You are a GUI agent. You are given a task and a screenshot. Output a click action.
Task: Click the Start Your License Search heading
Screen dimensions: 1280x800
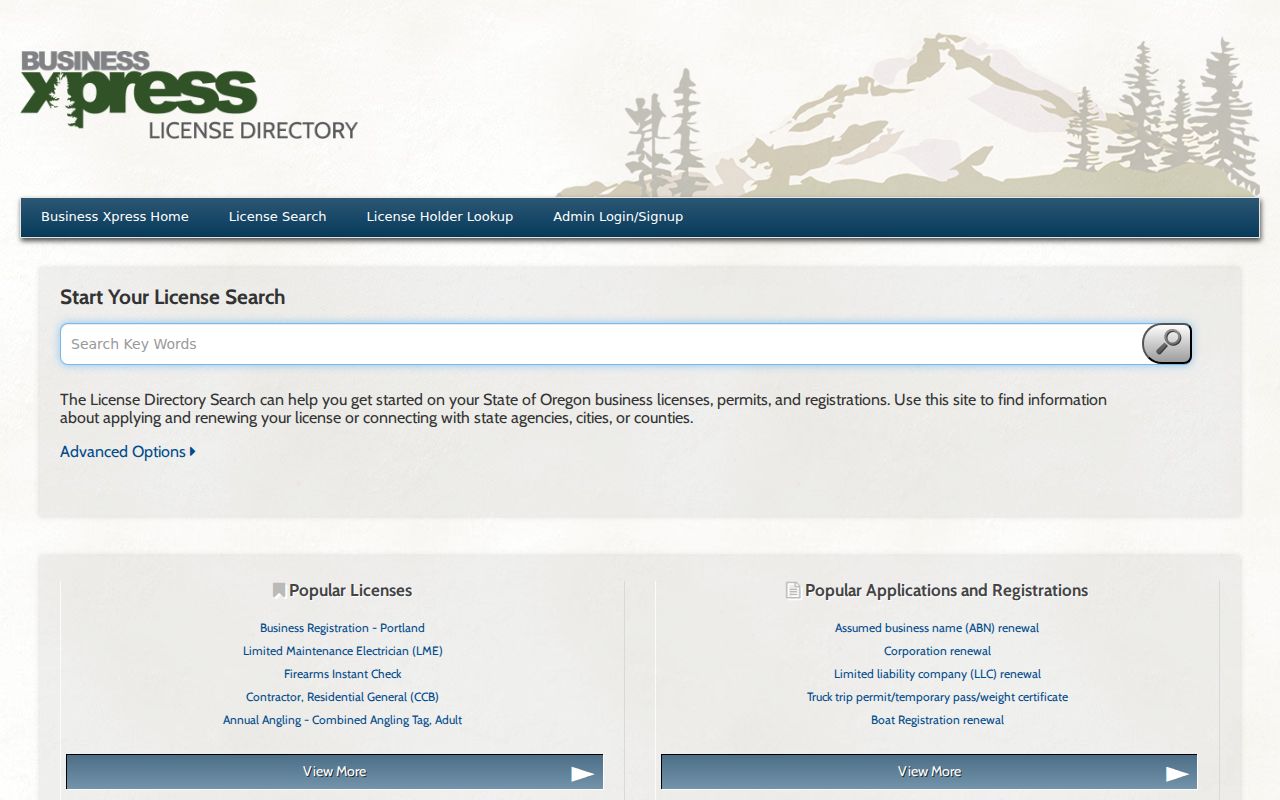coord(172,297)
